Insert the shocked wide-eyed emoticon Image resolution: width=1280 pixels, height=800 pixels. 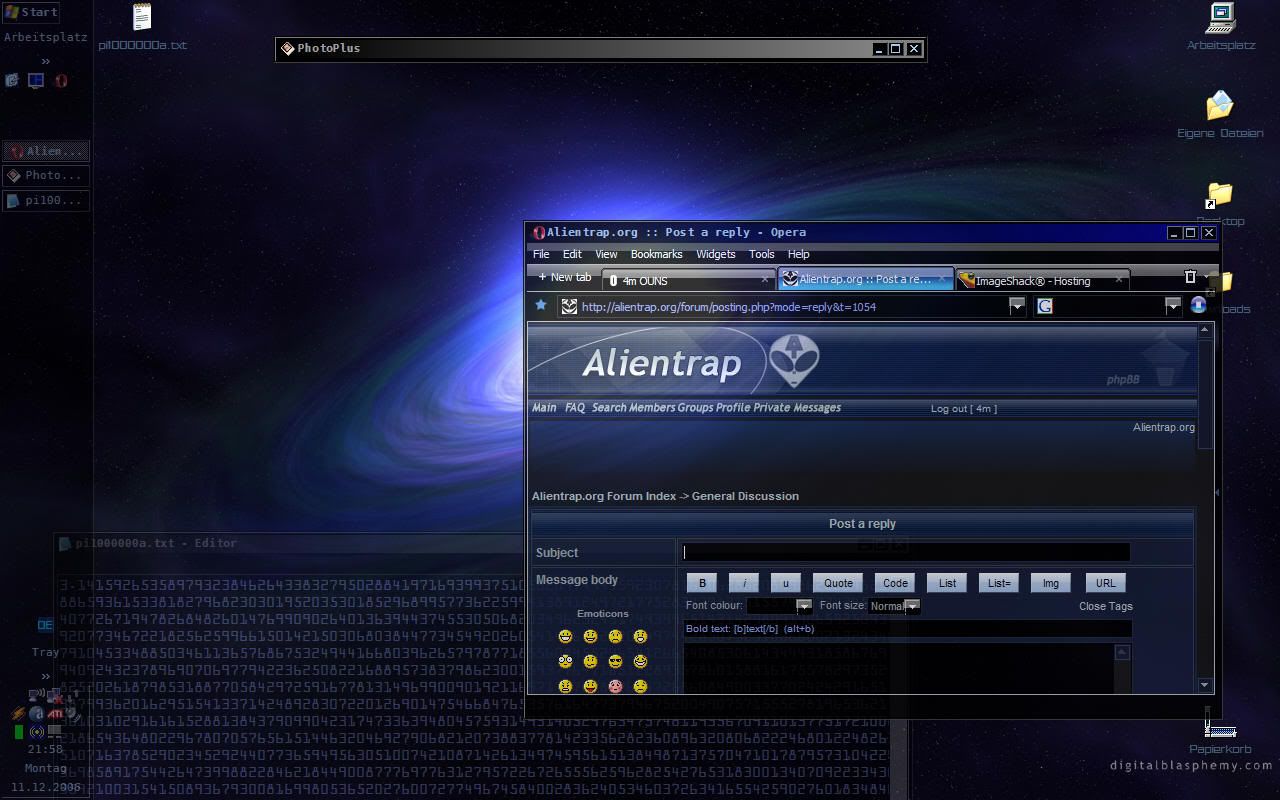pos(566,662)
